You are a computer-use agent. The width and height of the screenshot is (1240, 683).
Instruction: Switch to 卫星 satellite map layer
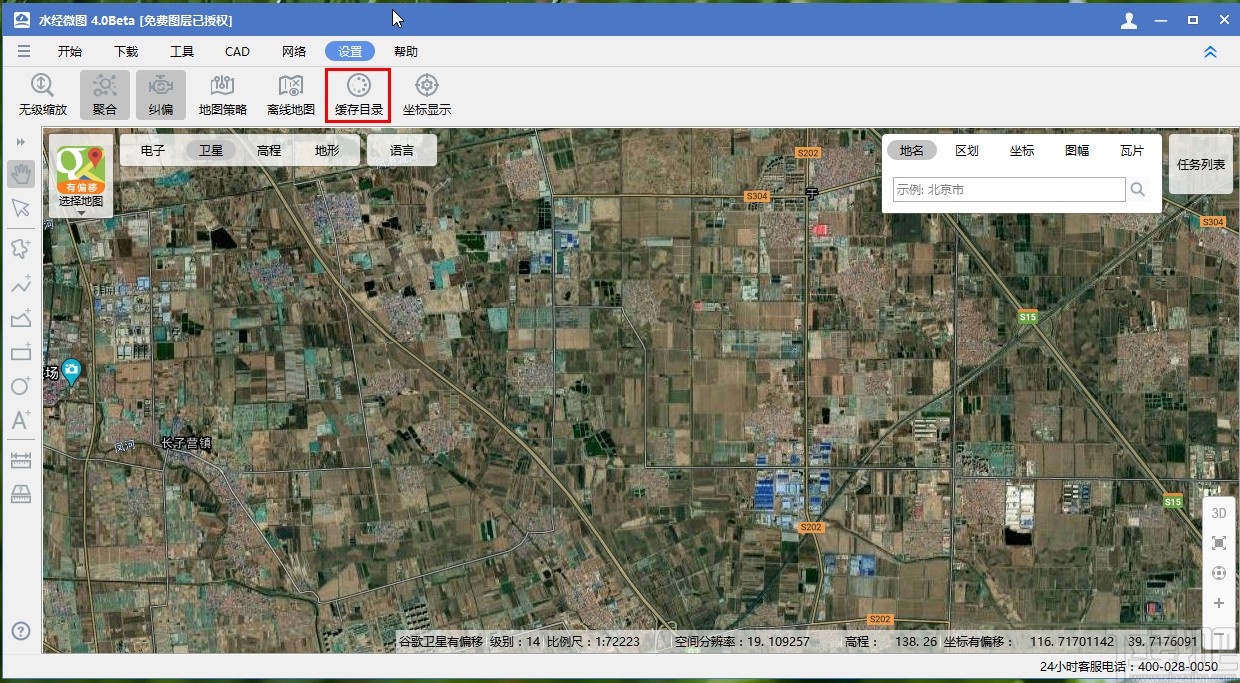(211, 151)
